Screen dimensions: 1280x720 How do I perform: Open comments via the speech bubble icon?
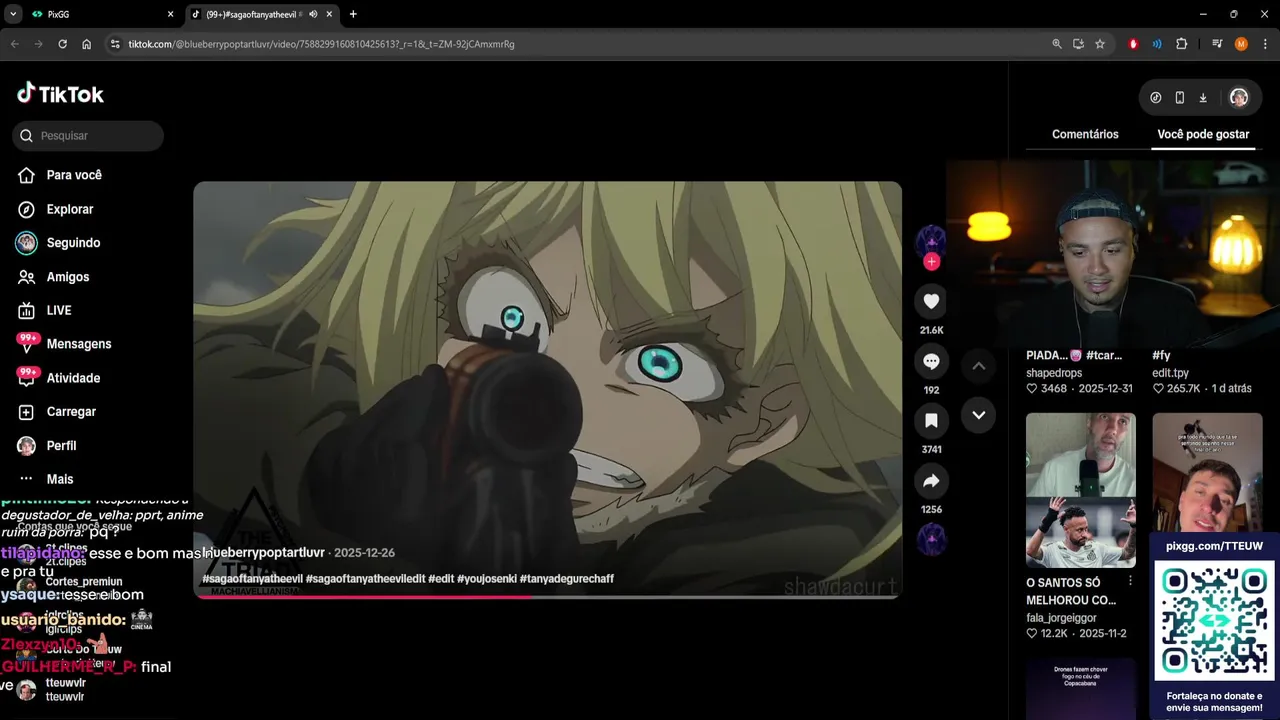click(931, 361)
